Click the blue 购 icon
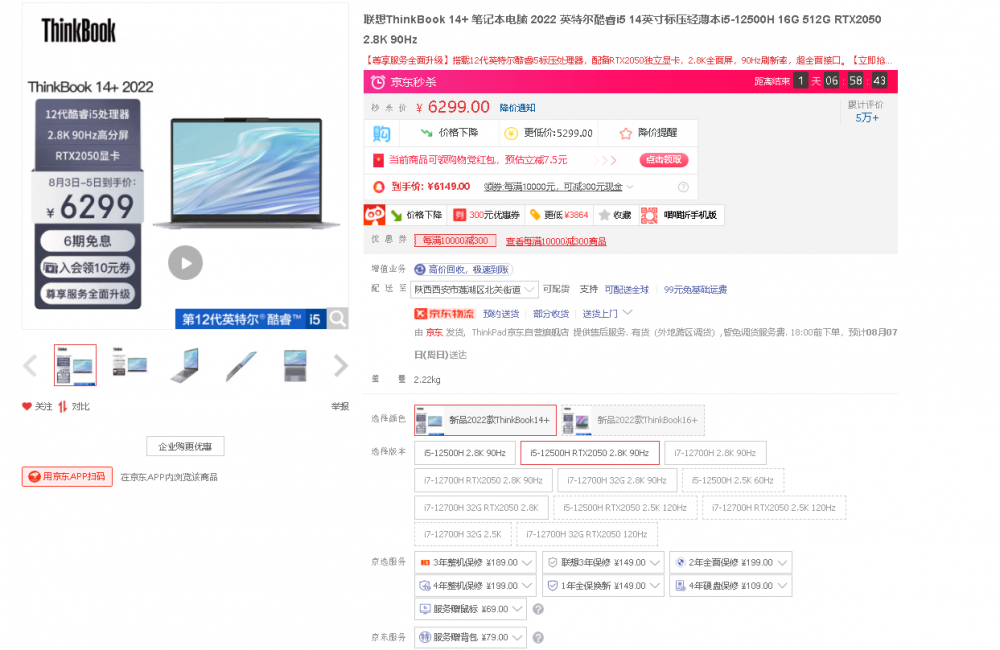The image size is (1000, 650). pos(381,133)
